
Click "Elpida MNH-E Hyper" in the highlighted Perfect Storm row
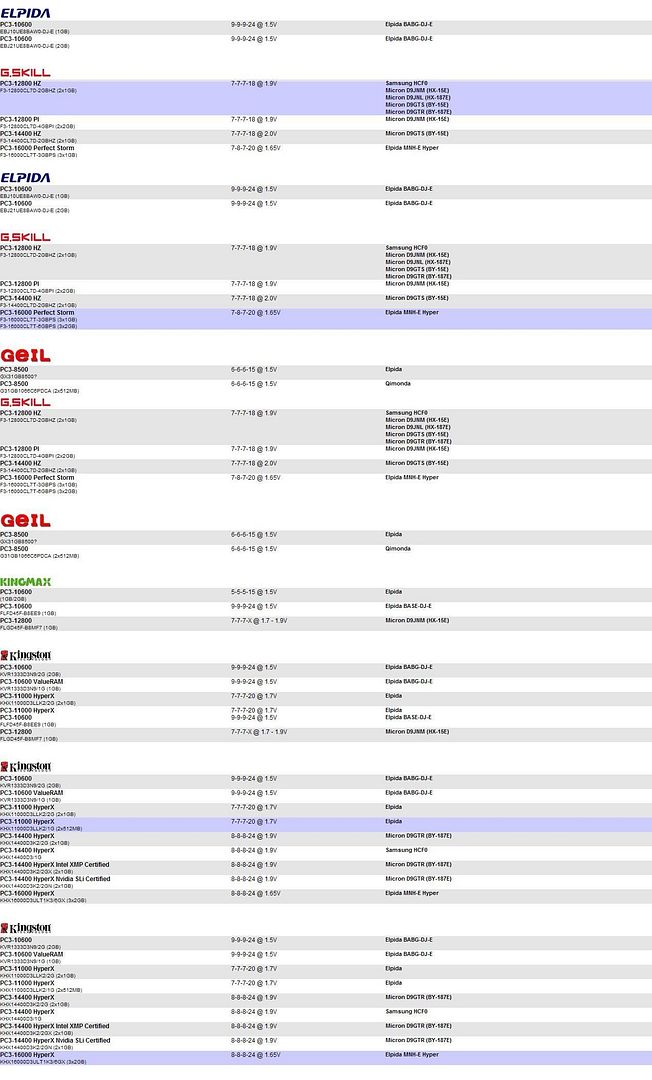412,313
